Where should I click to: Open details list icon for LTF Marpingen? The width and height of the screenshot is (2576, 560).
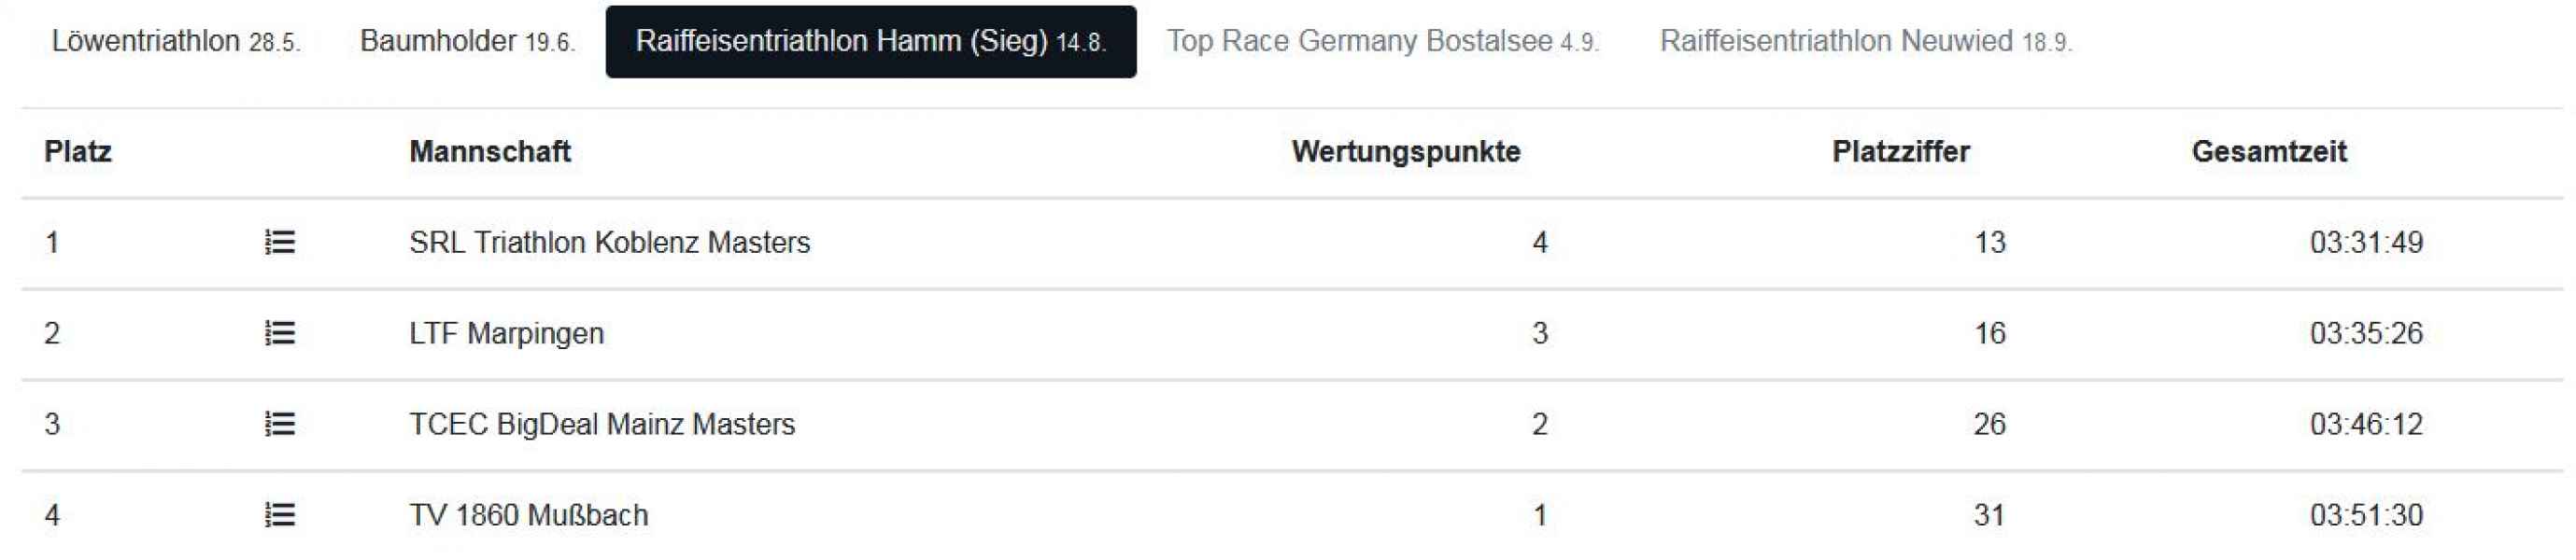[280, 333]
